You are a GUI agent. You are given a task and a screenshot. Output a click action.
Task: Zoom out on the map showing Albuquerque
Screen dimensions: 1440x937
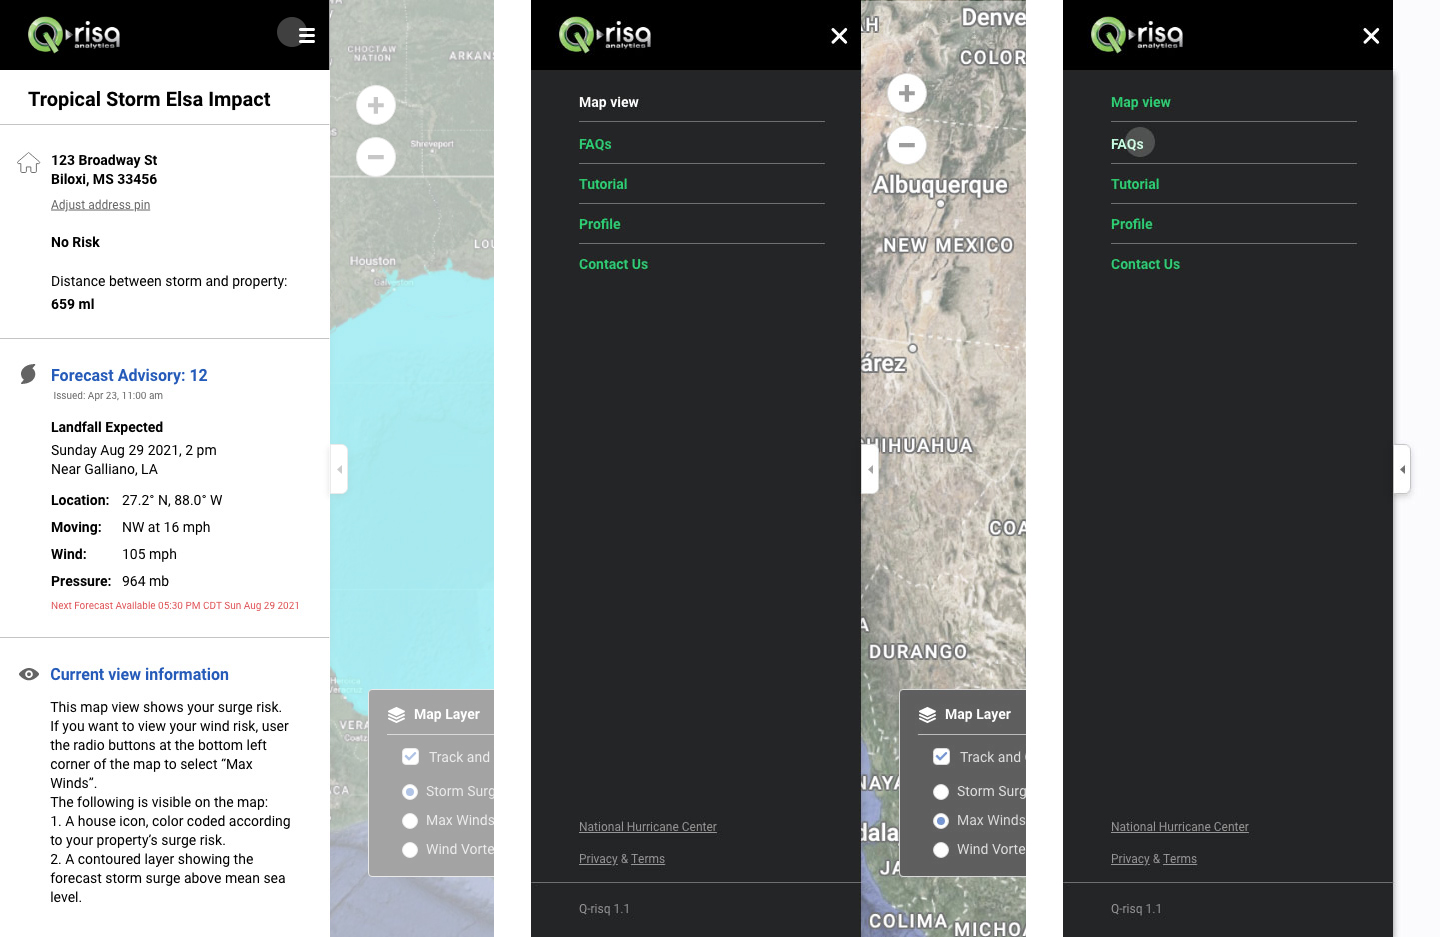pos(906,145)
